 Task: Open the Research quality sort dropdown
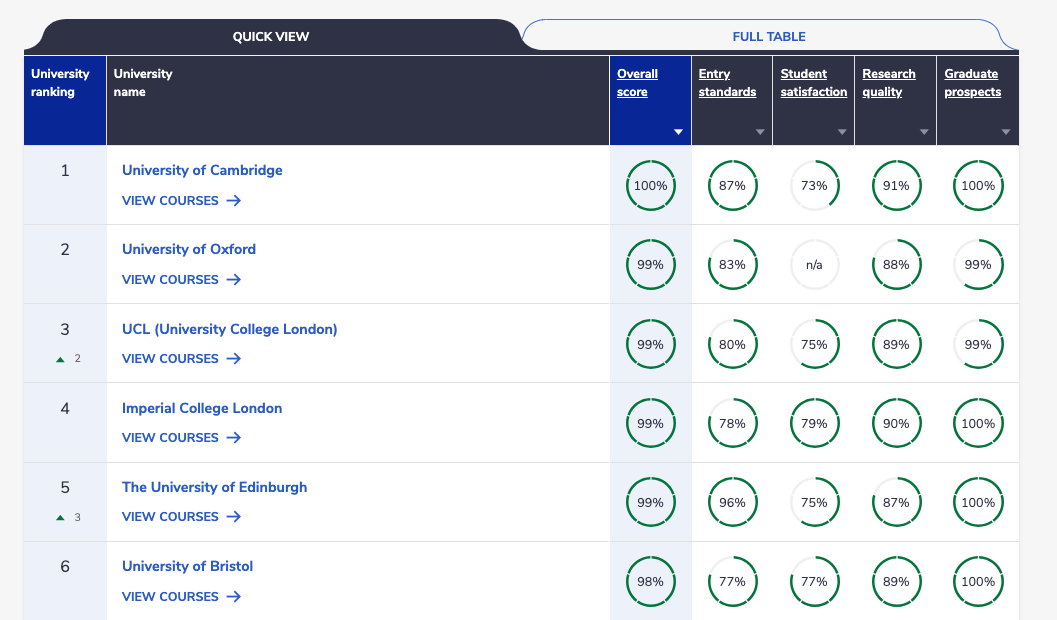(923, 130)
